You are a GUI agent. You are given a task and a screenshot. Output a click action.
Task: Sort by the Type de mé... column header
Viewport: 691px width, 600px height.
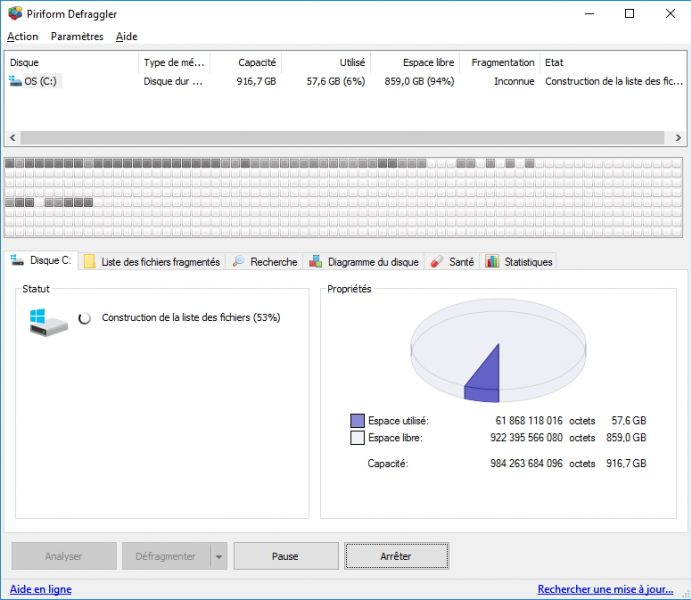[174, 63]
